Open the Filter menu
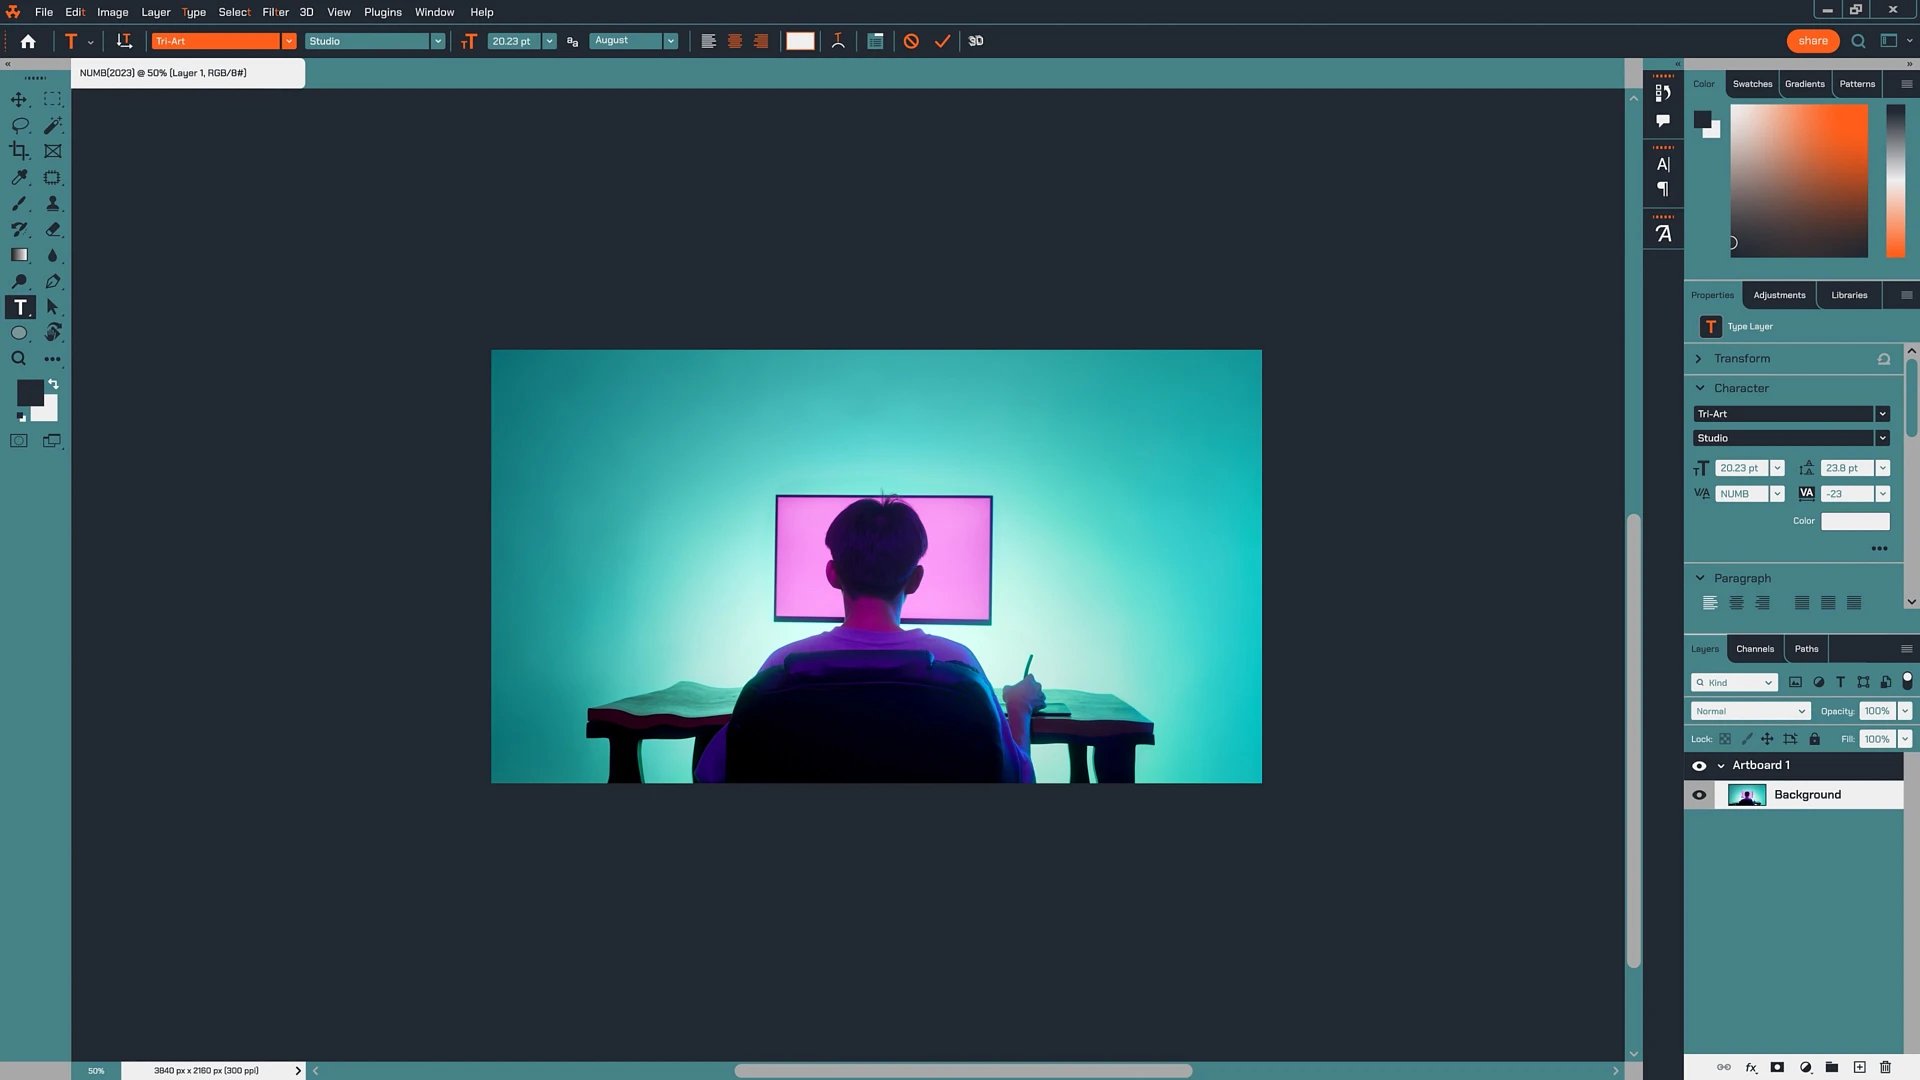This screenshot has width=1920, height=1080. pos(275,12)
